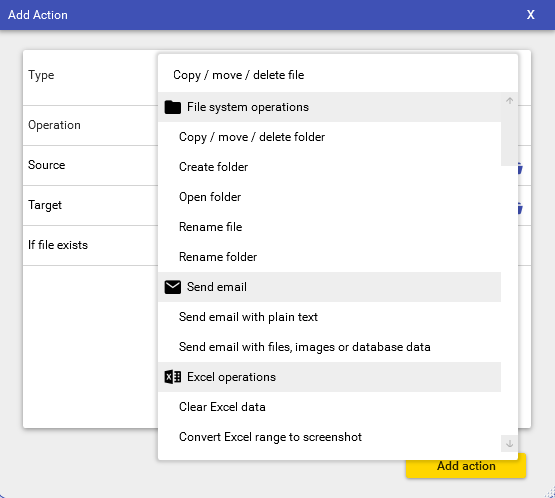
Task: Click the Excel icon beside Excel operations
Action: [173, 377]
